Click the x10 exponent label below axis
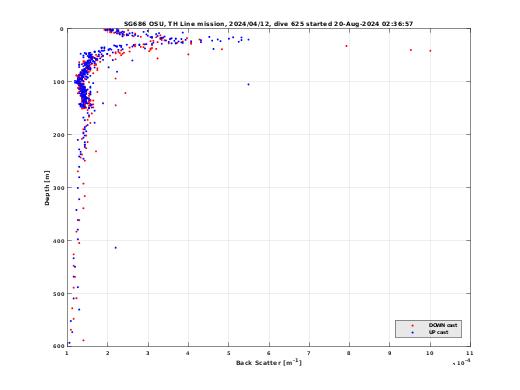 [462, 362]
